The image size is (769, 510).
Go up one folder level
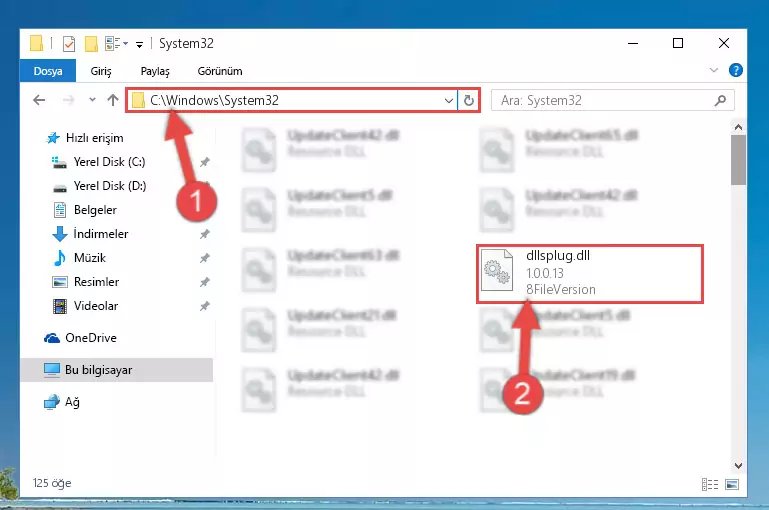coord(113,101)
